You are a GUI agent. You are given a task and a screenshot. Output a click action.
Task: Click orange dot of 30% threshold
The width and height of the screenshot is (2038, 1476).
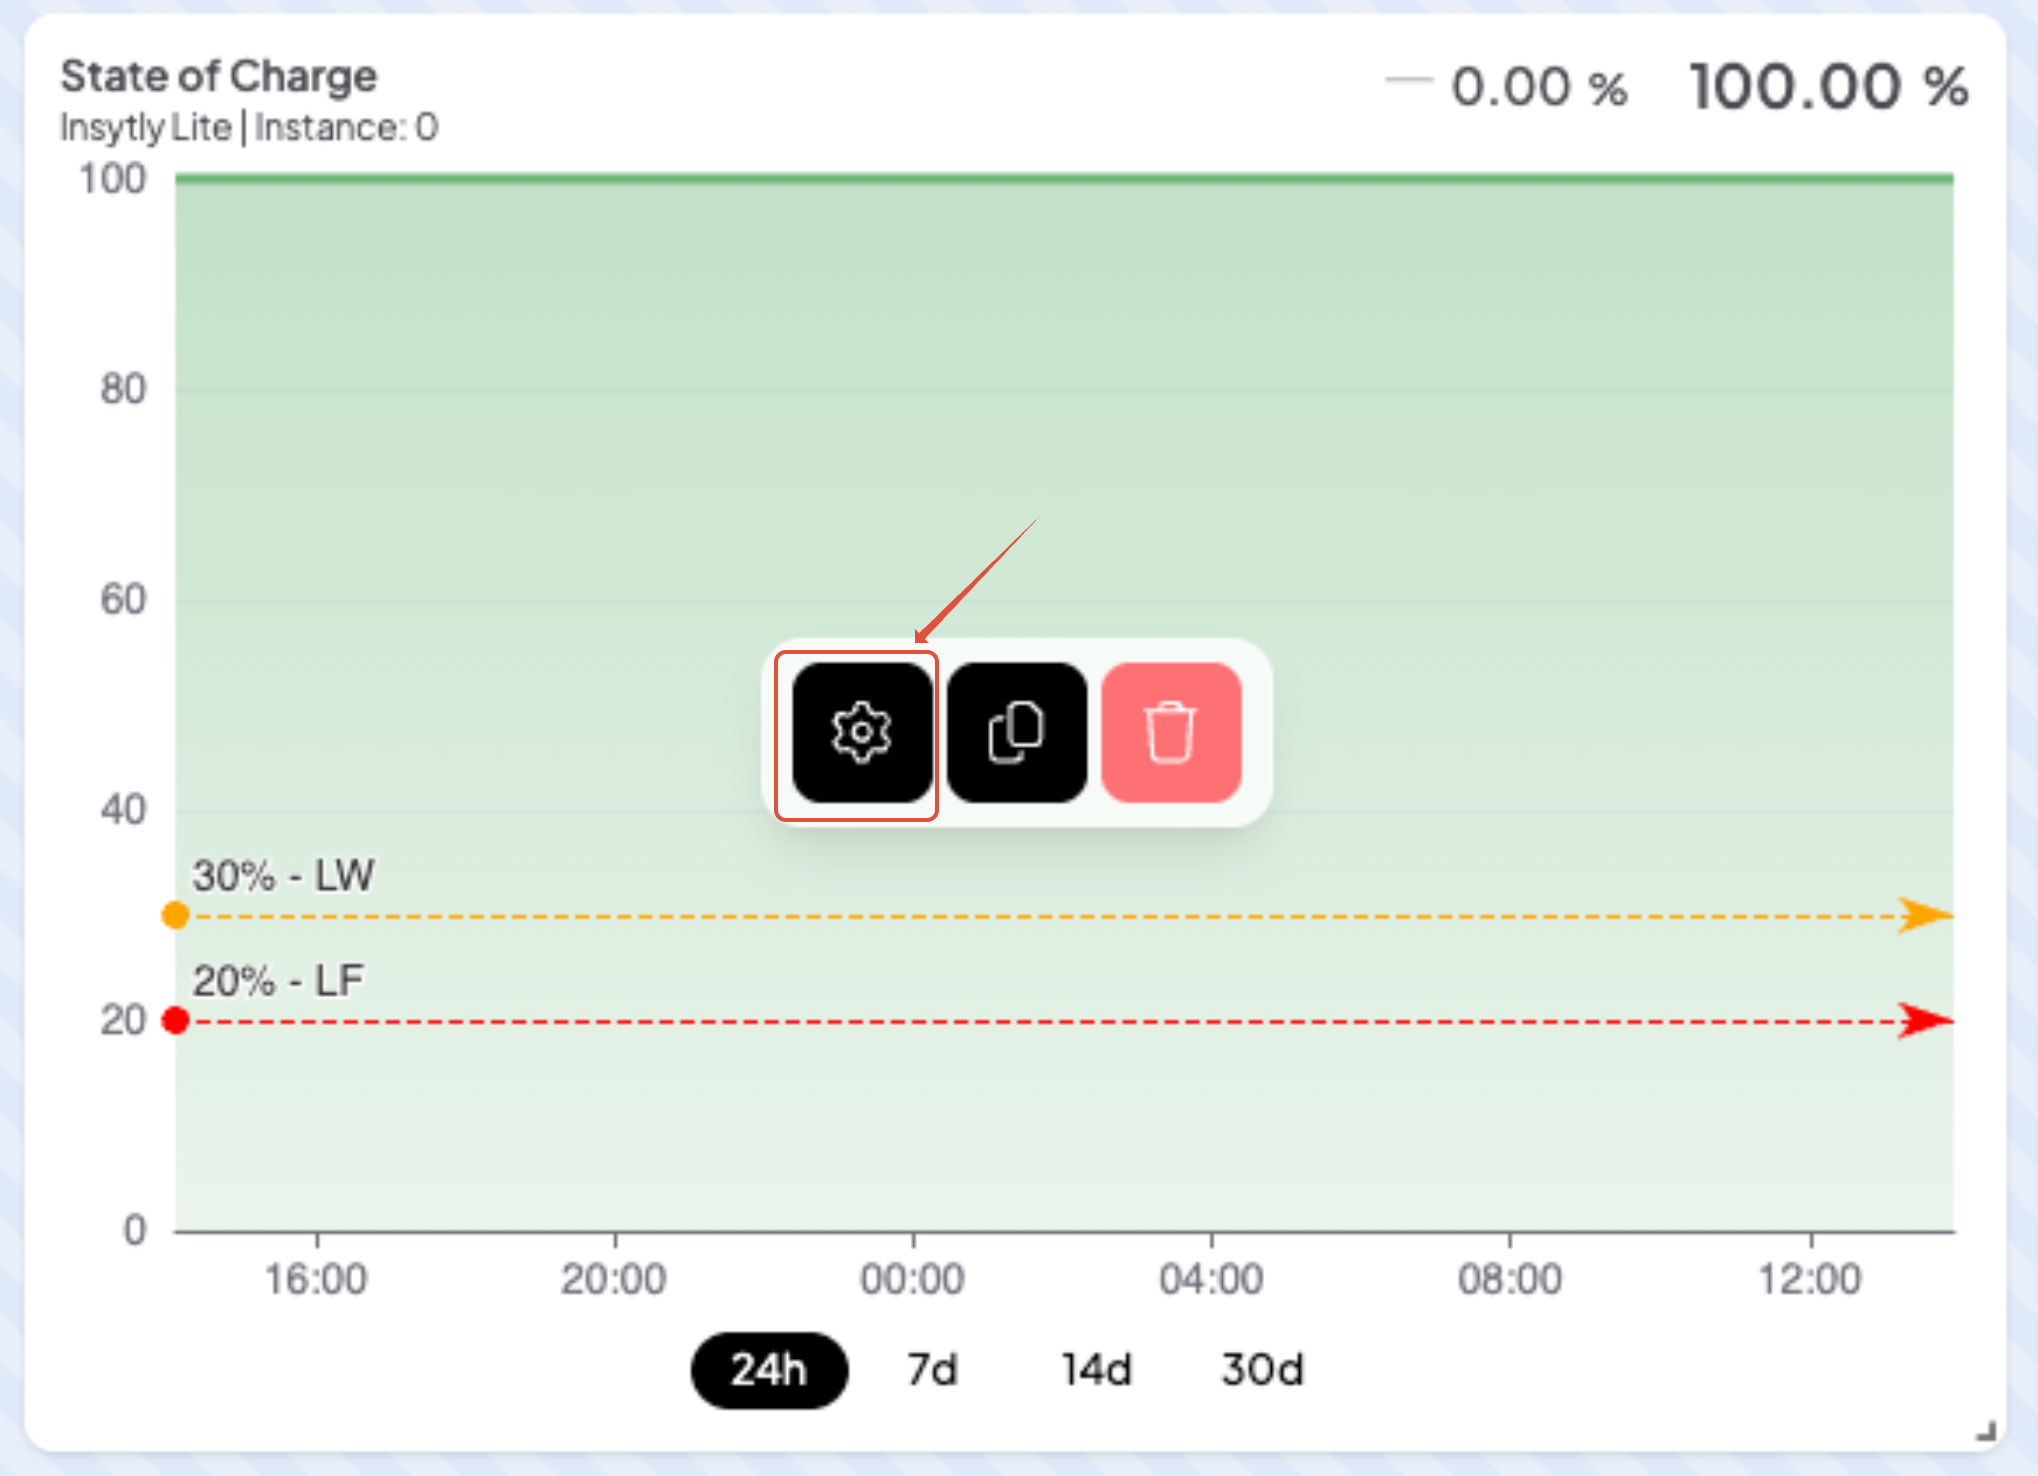coord(176,915)
